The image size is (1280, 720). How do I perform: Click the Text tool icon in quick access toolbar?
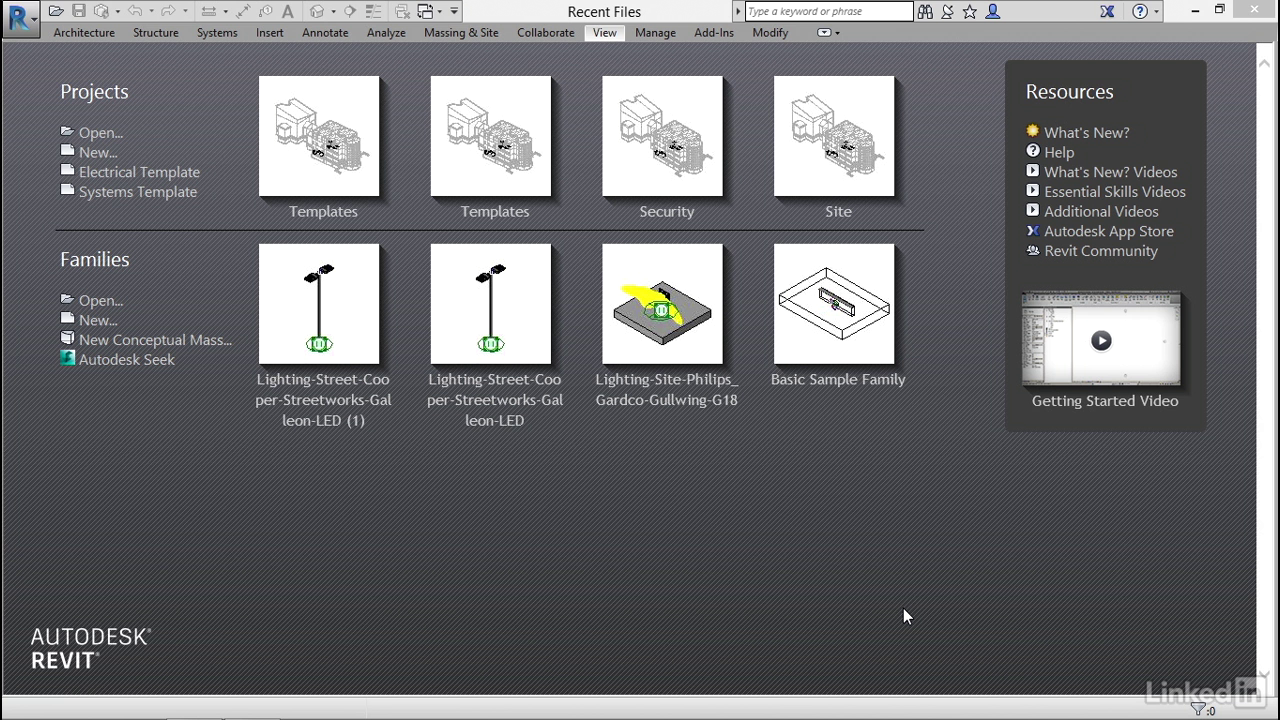click(288, 12)
